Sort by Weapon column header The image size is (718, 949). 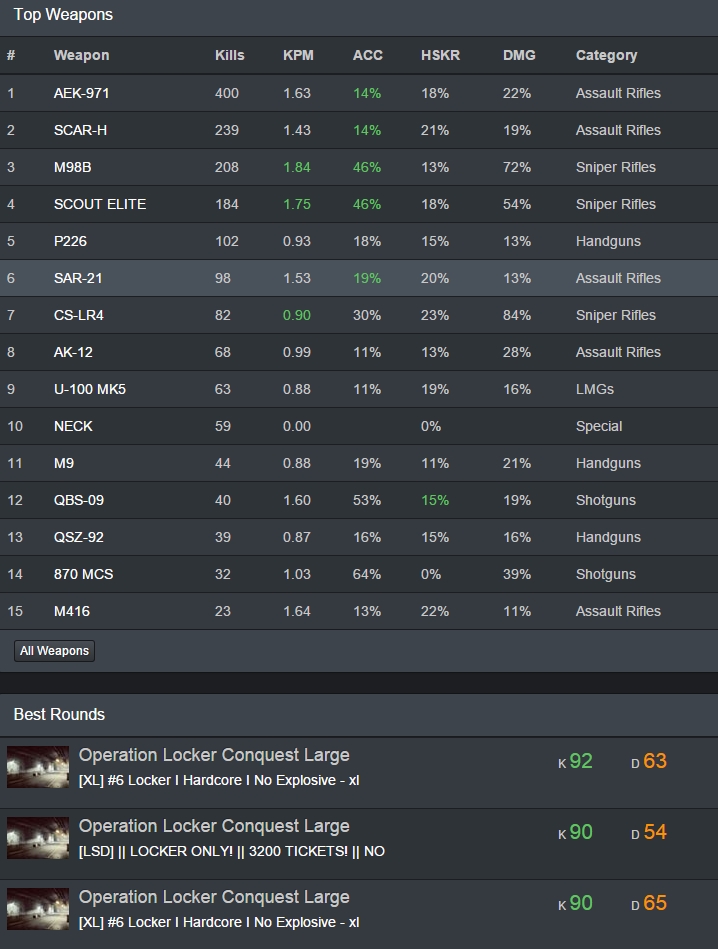(x=81, y=55)
